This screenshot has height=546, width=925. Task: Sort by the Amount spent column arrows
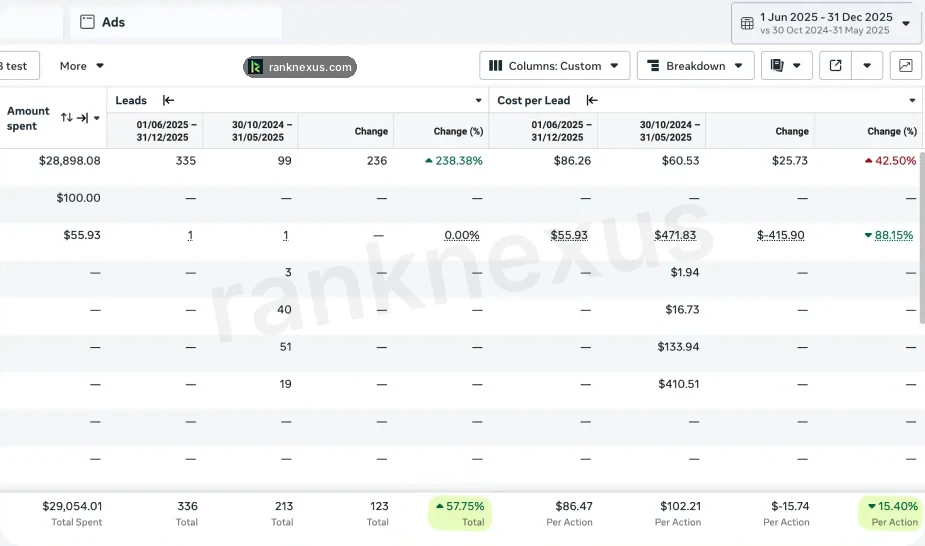(66, 117)
